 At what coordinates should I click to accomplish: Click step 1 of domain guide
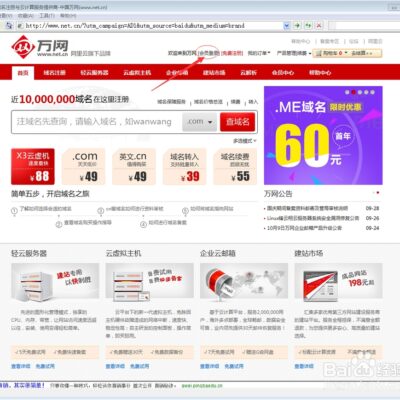coord(42,209)
